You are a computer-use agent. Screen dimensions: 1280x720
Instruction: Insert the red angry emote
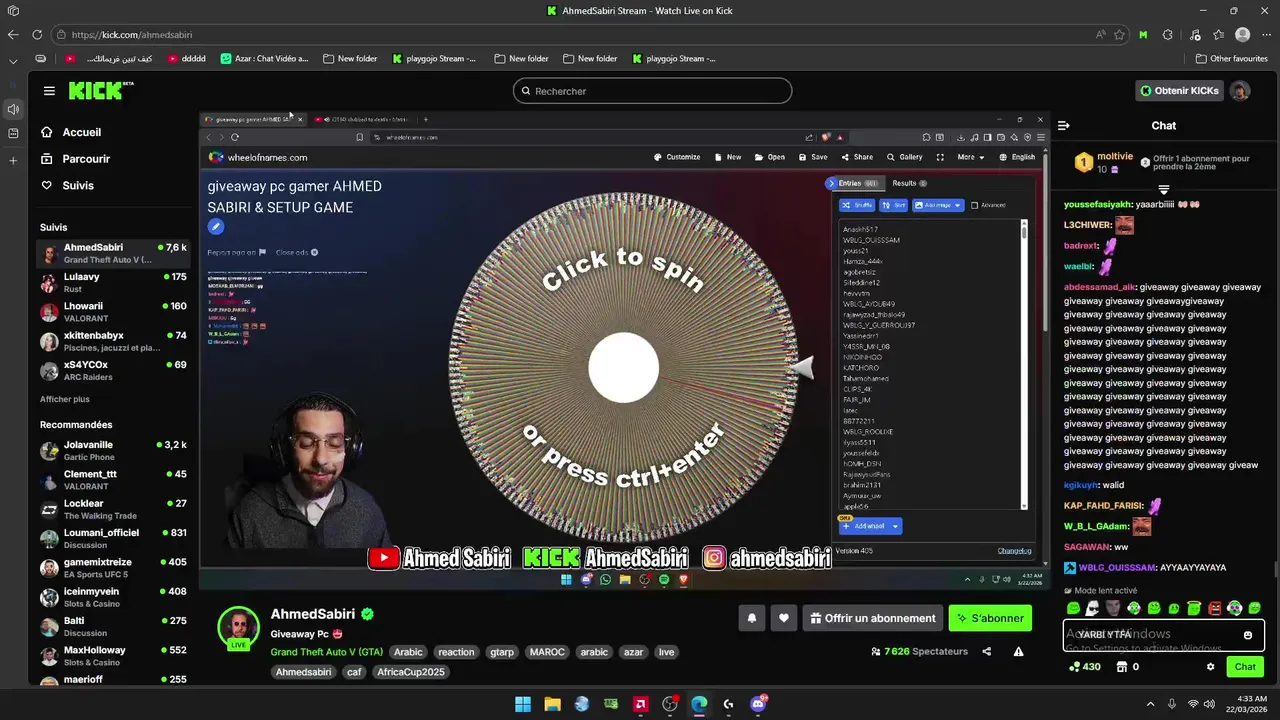[1214, 608]
